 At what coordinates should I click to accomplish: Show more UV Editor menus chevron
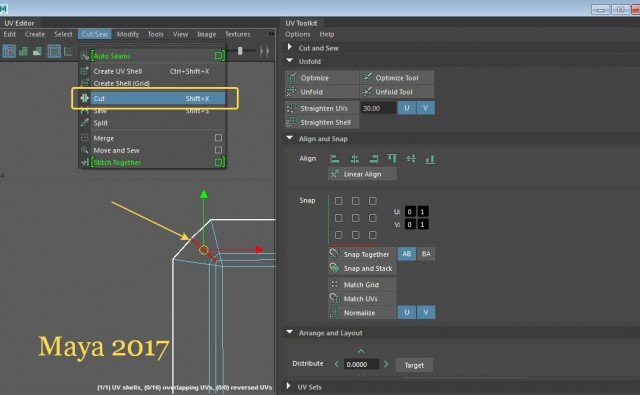[271, 34]
